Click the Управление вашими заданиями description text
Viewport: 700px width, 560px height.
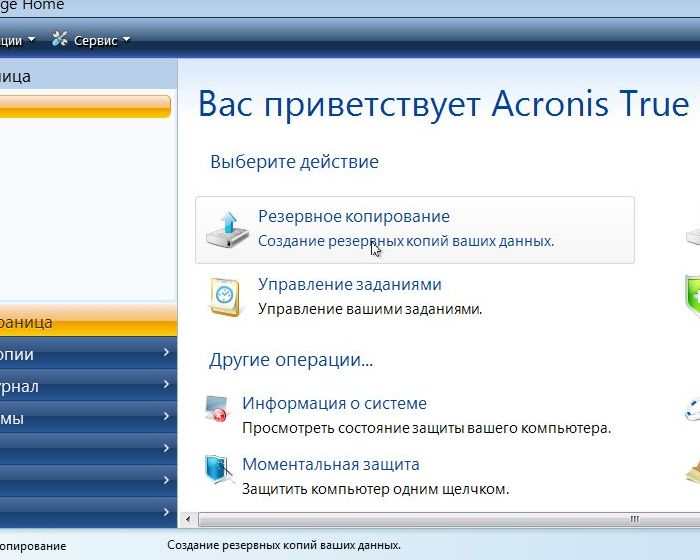click(x=370, y=309)
